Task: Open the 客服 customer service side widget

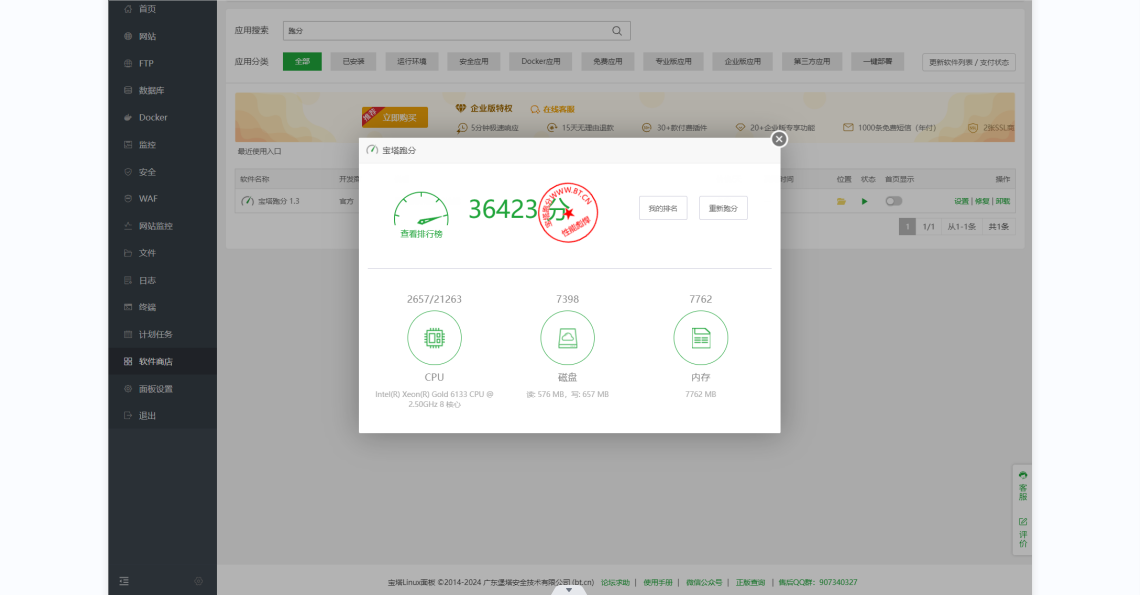Action: click(x=1023, y=486)
